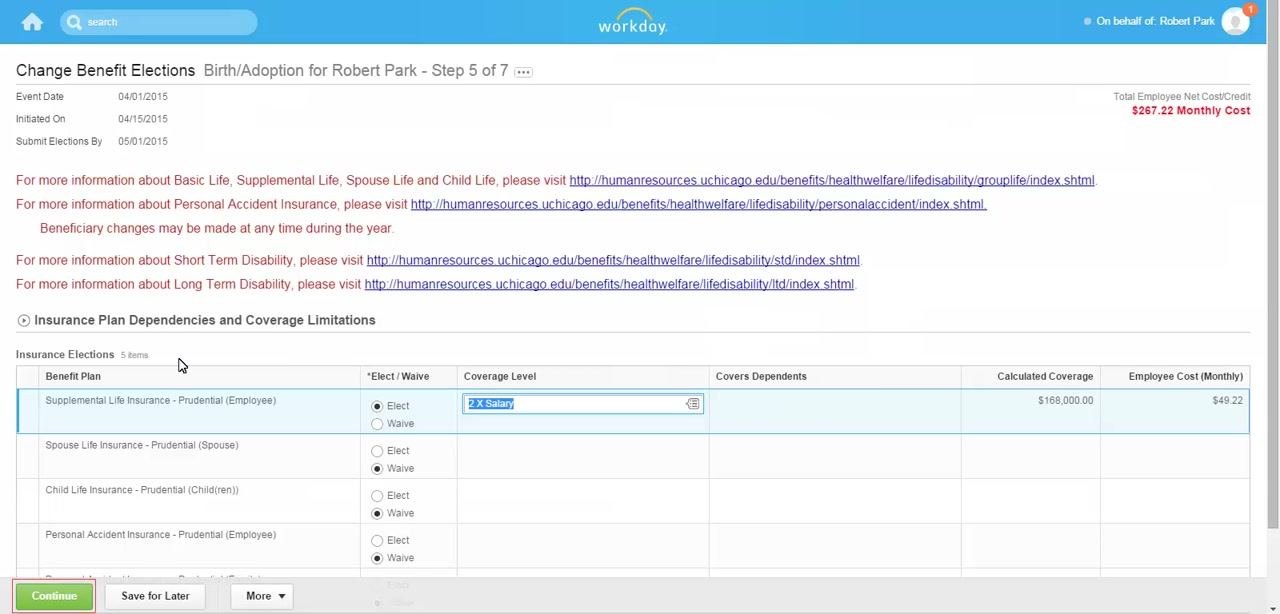This screenshot has width=1280, height=614.
Task: Select Elect for Supplemental Life Insurance
Action: 377,406
